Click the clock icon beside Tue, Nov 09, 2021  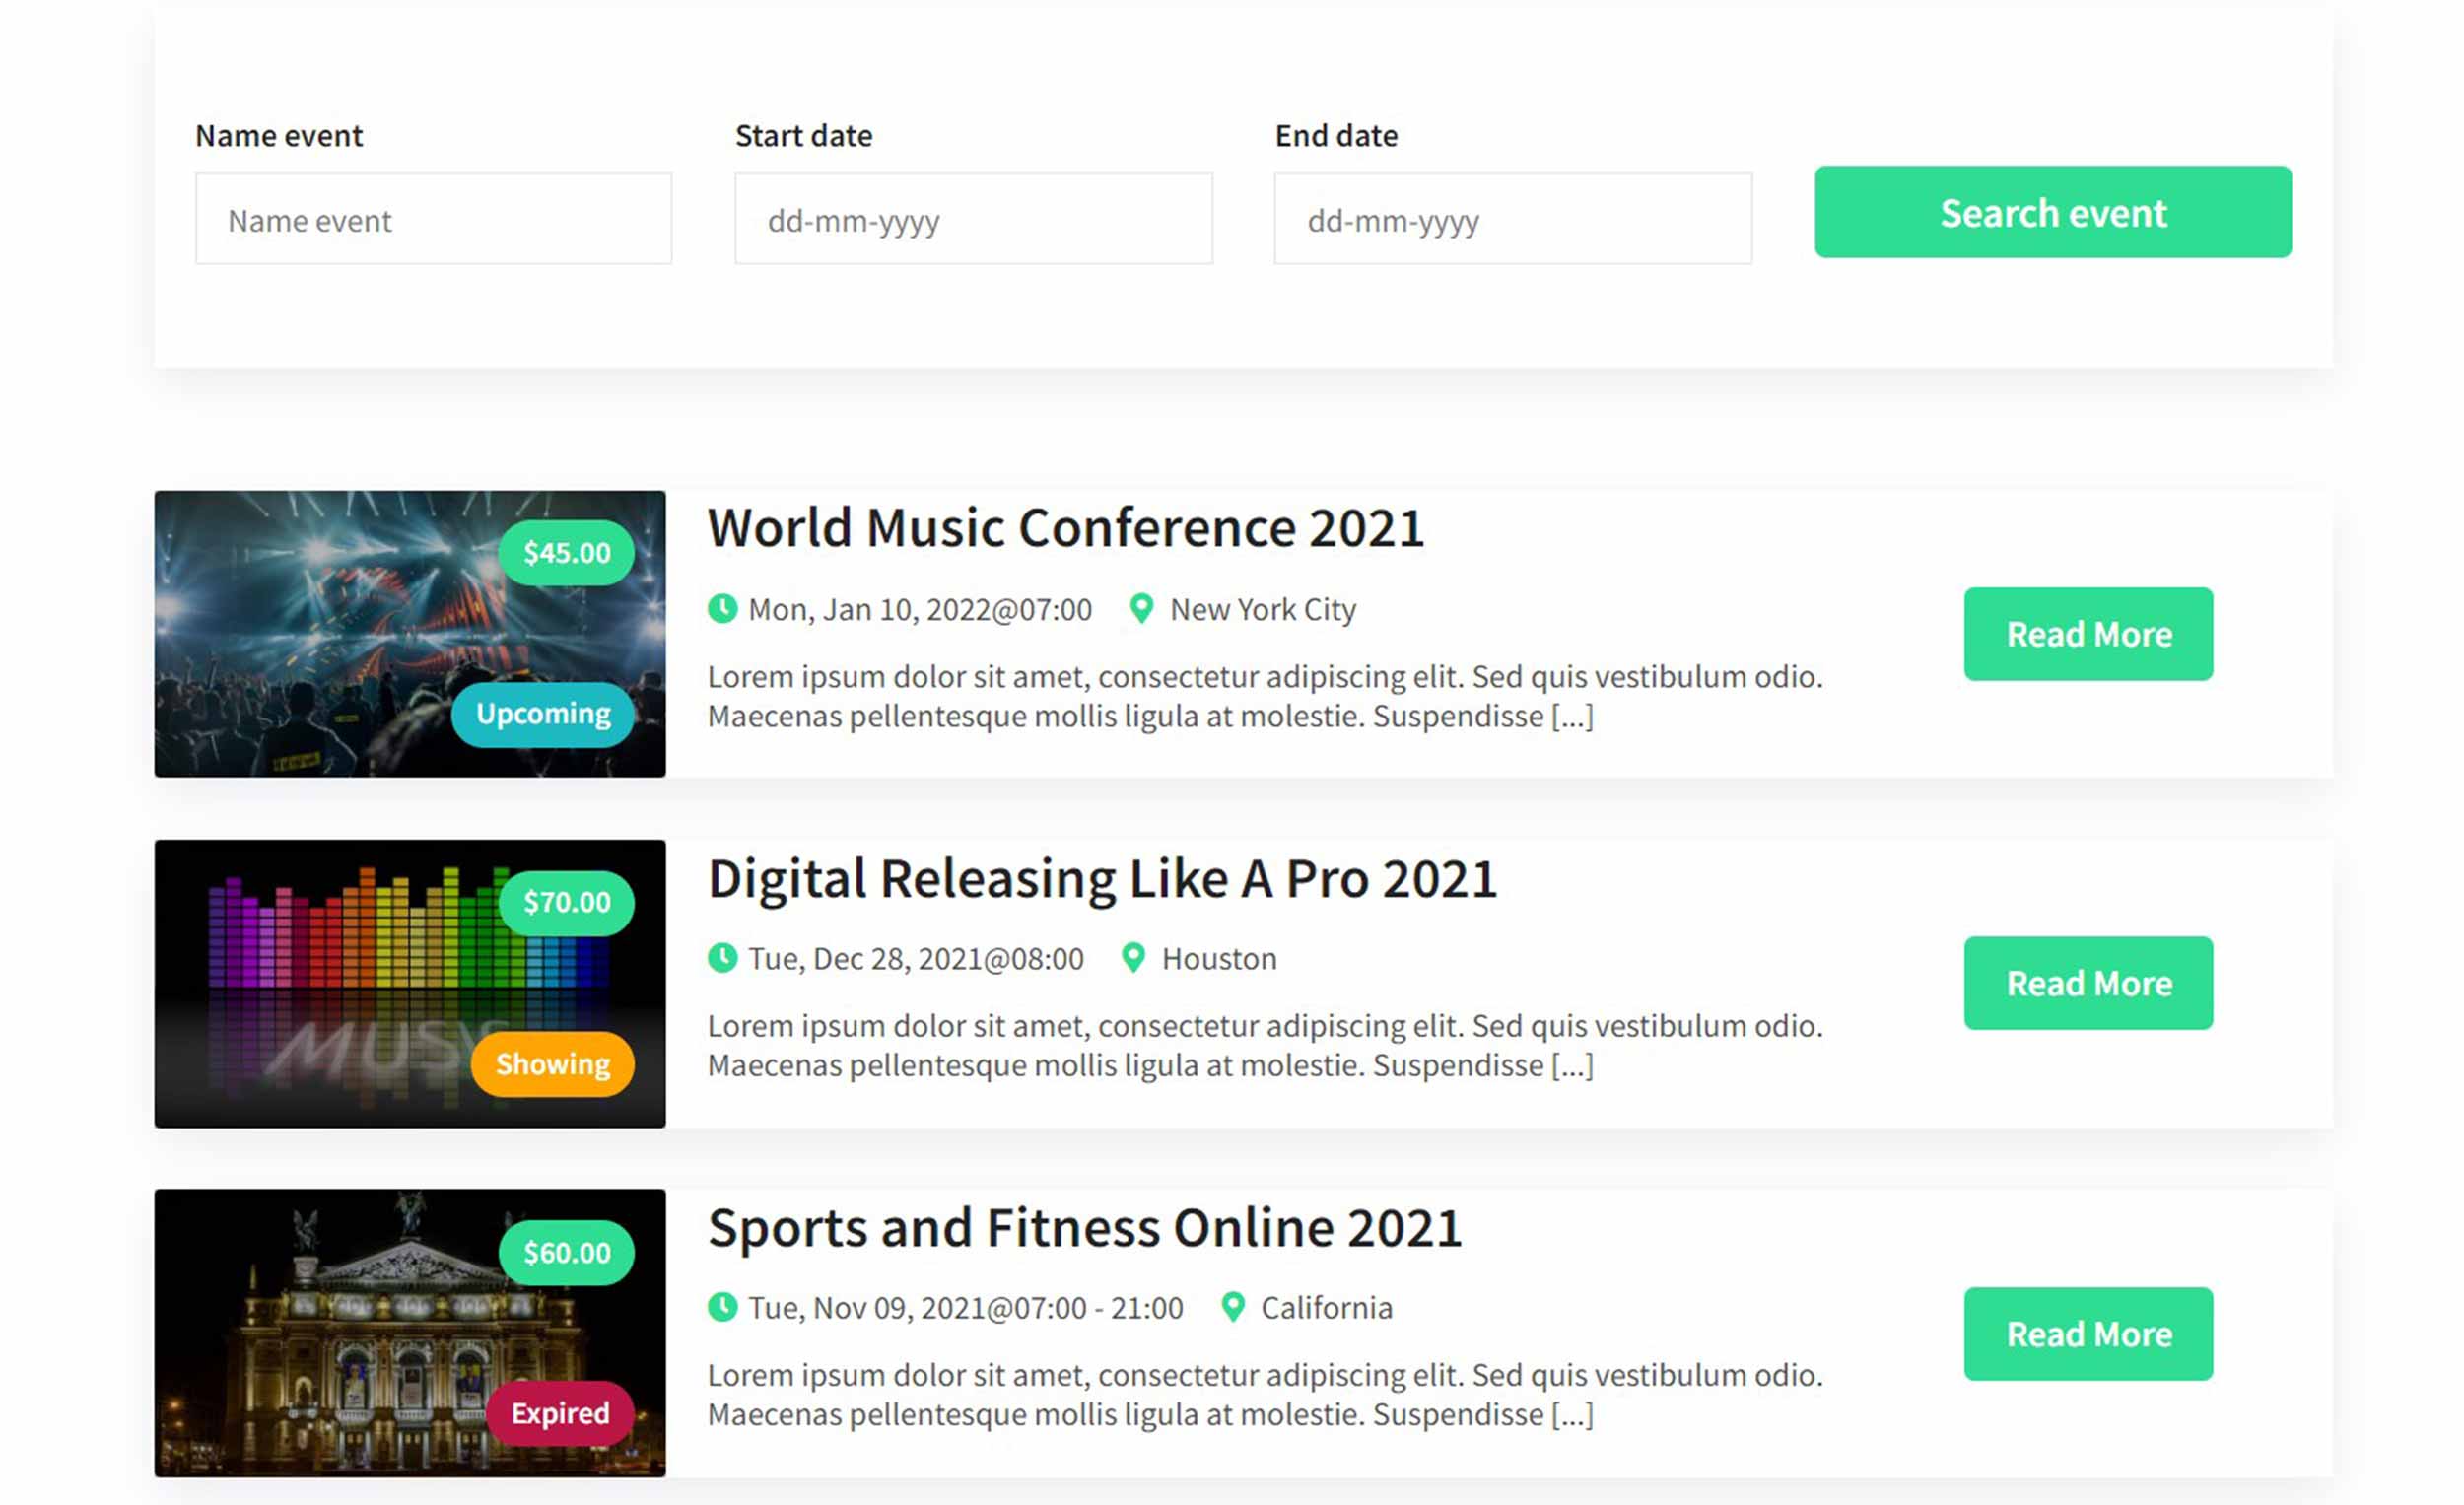click(x=722, y=1307)
